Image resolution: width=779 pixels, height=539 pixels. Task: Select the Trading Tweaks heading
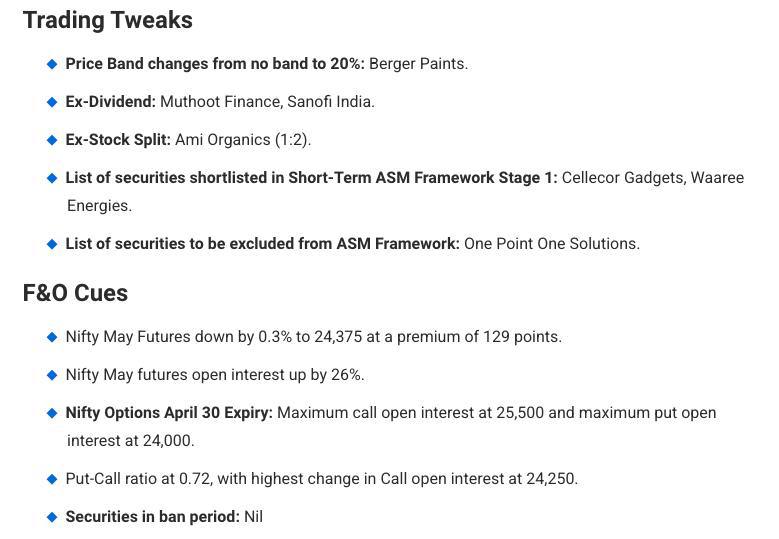(108, 20)
